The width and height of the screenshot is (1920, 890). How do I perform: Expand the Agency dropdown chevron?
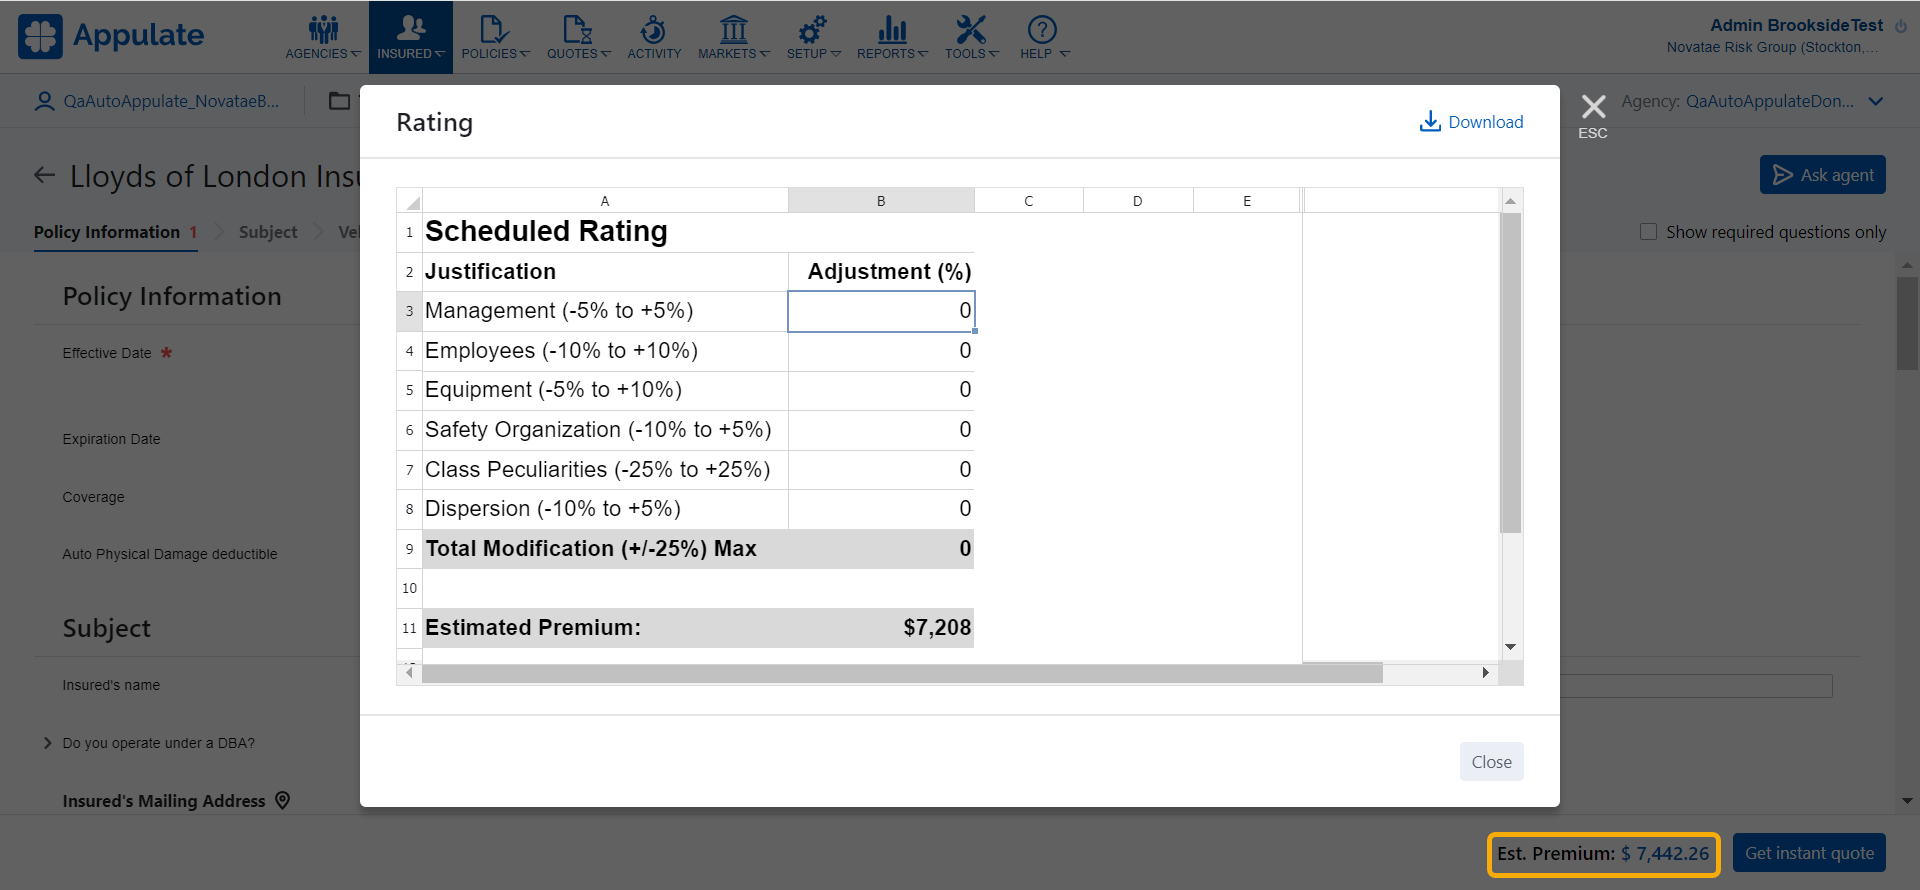coord(1876,101)
